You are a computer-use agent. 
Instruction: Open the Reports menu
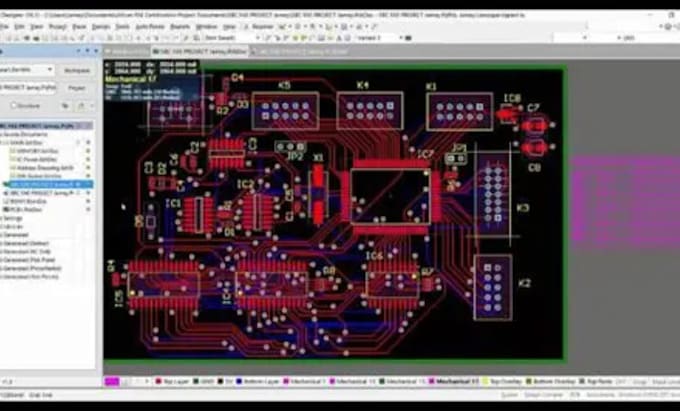tap(180, 27)
